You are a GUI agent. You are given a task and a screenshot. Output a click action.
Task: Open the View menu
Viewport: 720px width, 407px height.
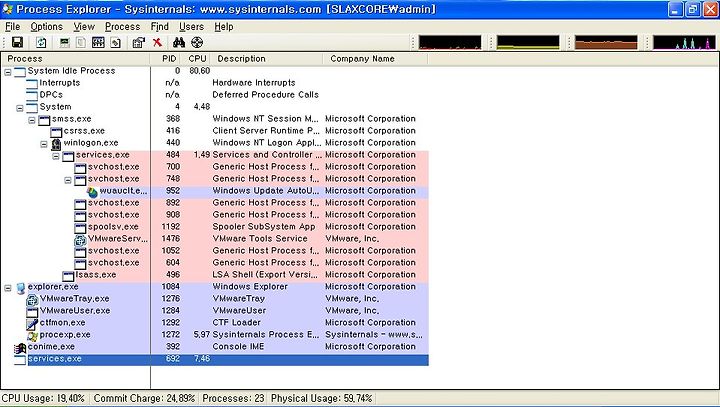tap(84, 27)
